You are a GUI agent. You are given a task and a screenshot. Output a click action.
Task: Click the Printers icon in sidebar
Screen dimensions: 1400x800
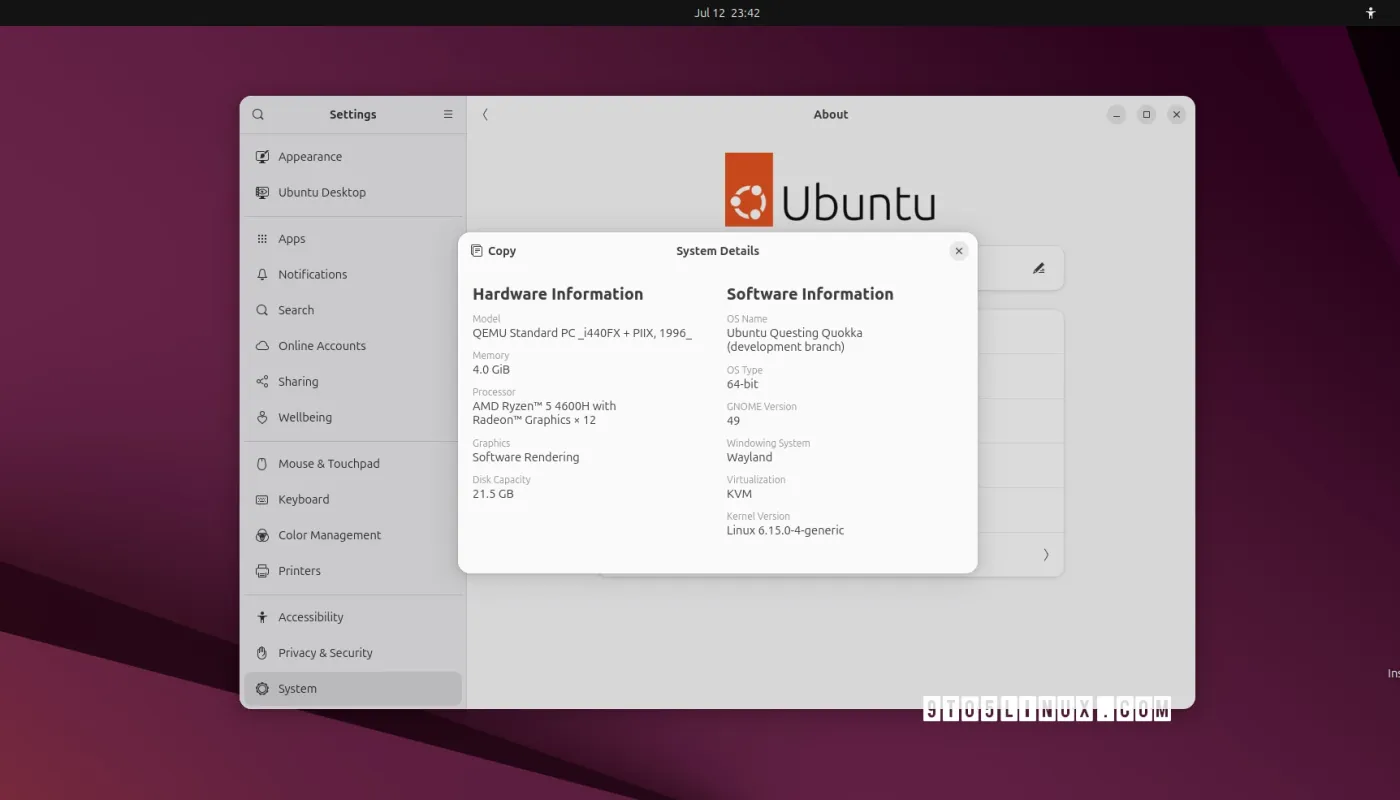pos(262,571)
